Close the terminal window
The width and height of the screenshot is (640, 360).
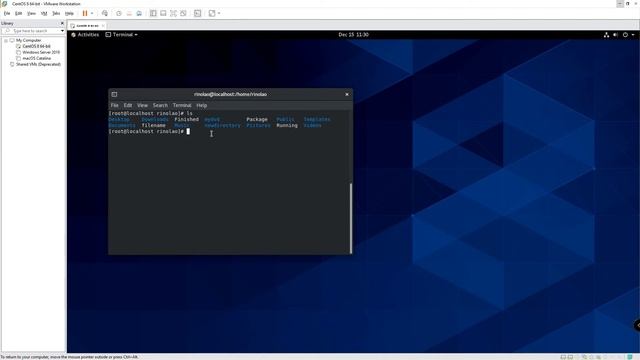pyautogui.click(x=347, y=94)
